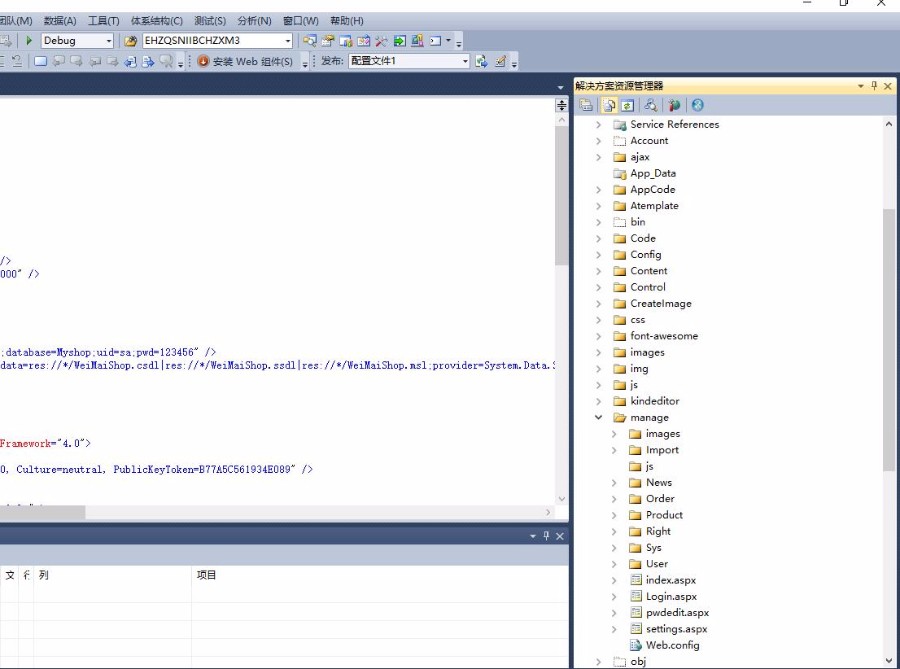Click the editor split window handle
The image size is (900, 669).
coord(561,105)
